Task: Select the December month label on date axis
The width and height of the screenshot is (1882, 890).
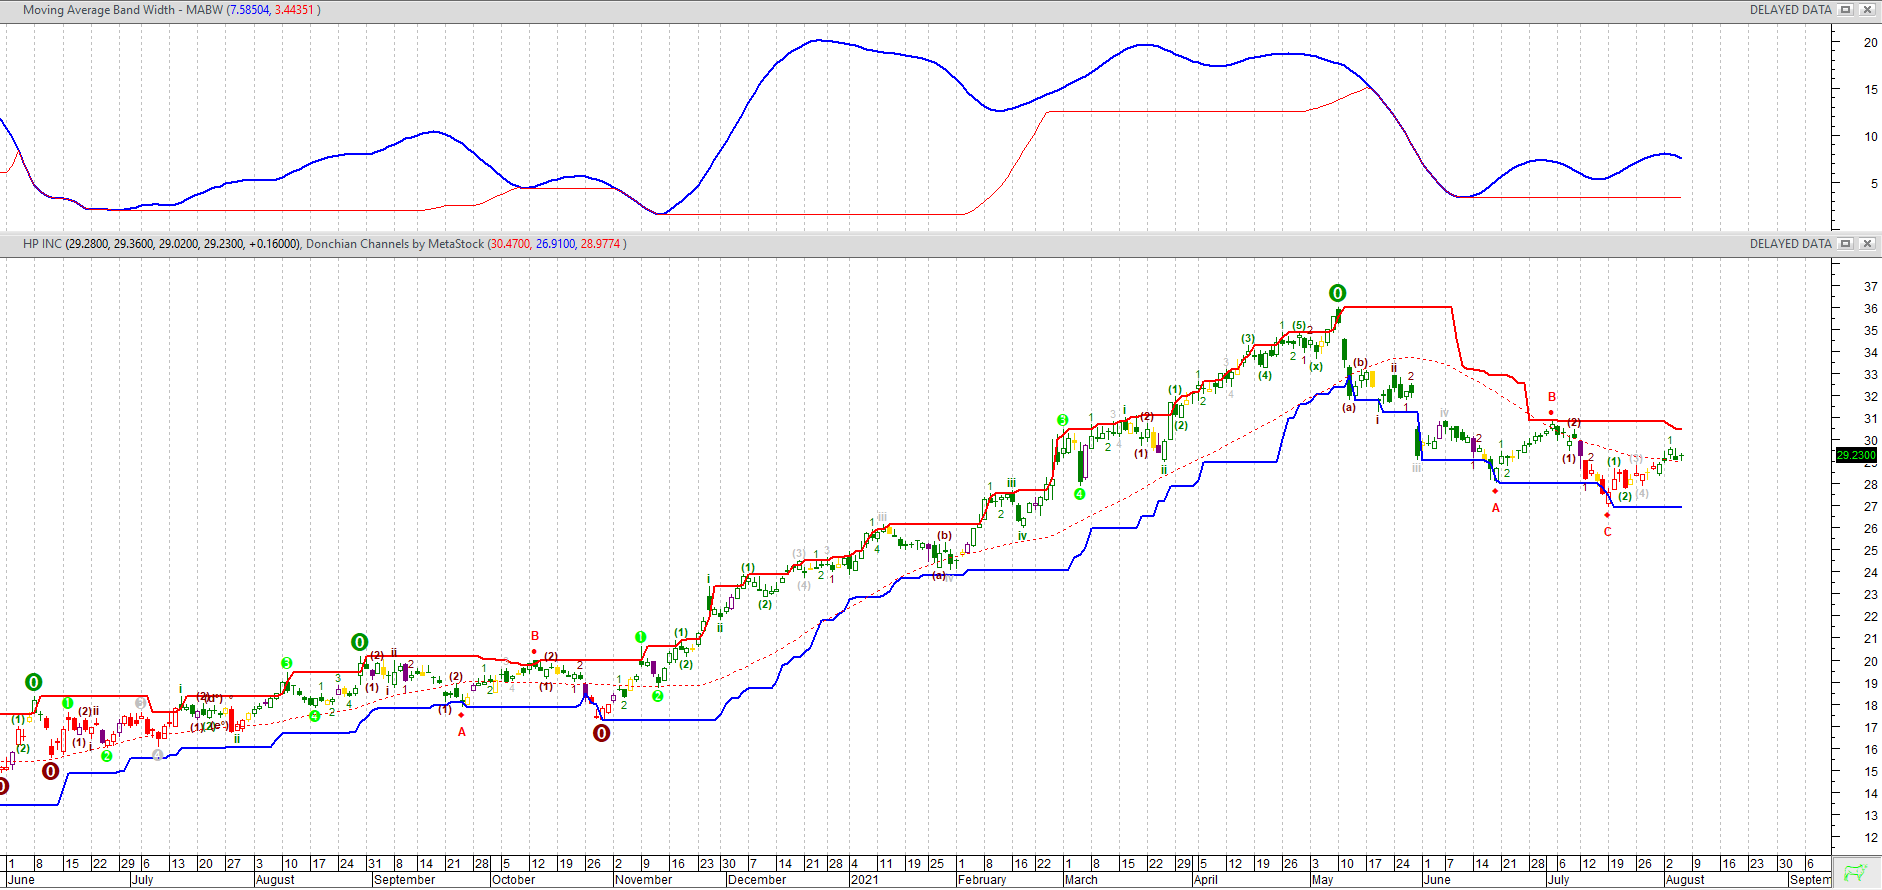Action: [756, 880]
